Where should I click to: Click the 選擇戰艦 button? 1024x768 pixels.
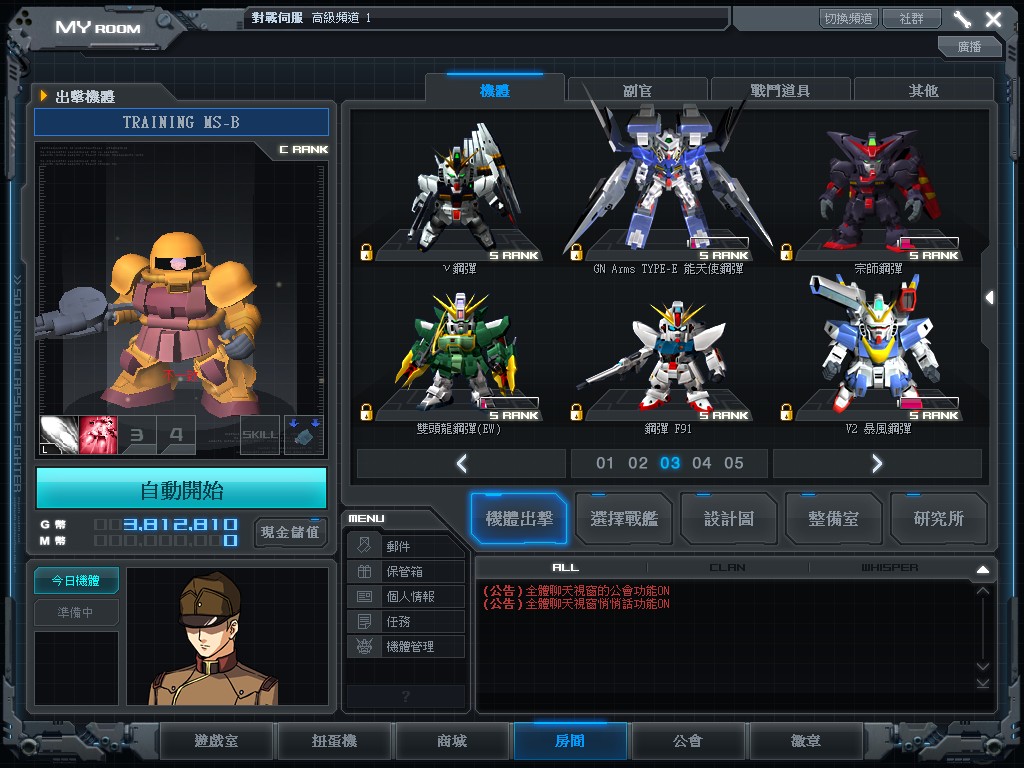coord(624,519)
